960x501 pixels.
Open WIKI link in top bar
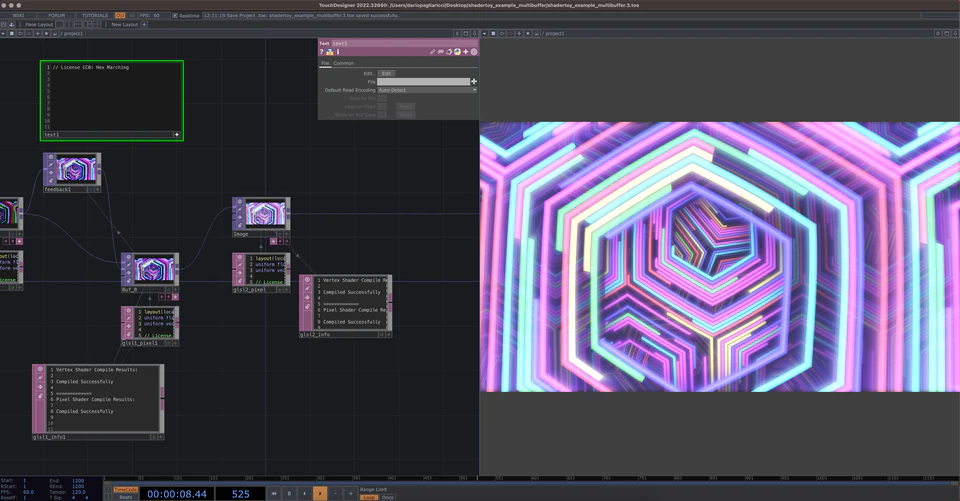(18, 15)
